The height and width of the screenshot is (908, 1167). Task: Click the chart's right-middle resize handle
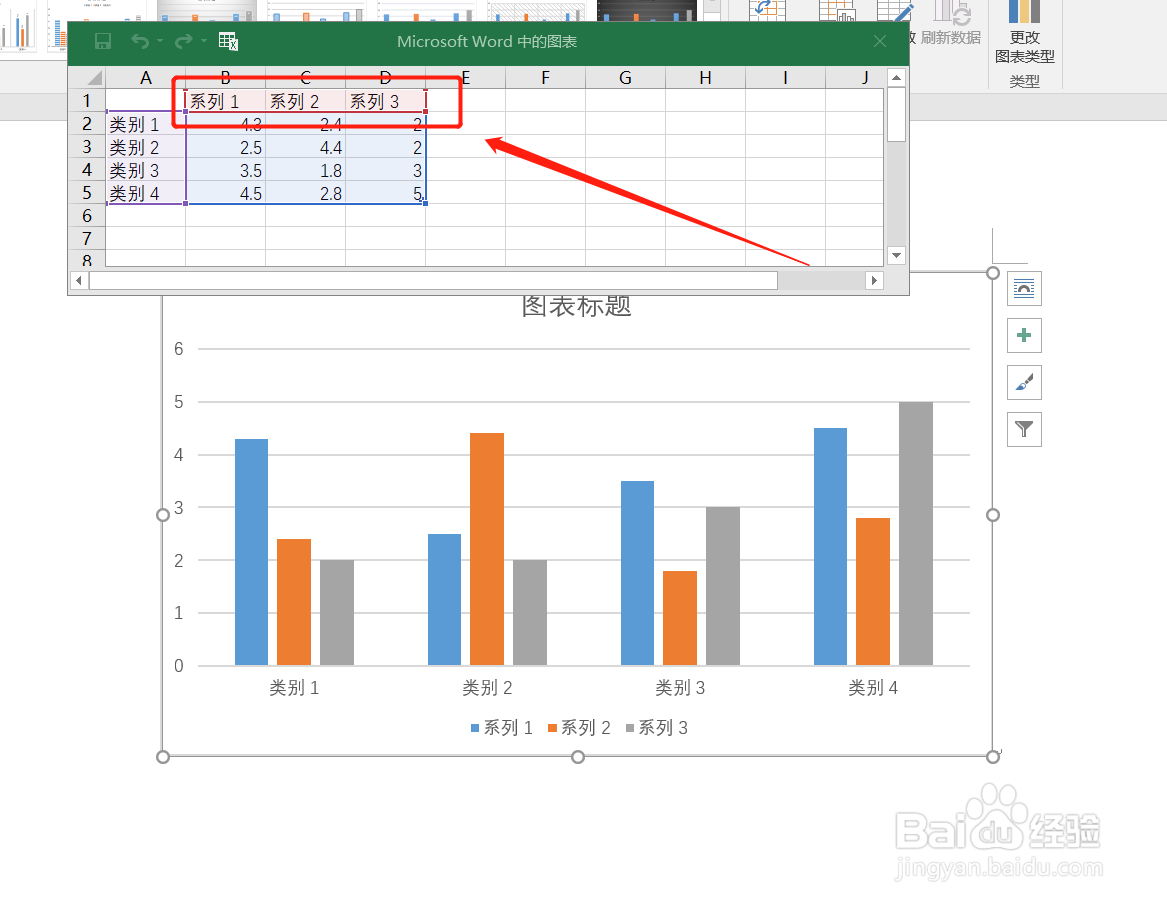click(x=993, y=515)
